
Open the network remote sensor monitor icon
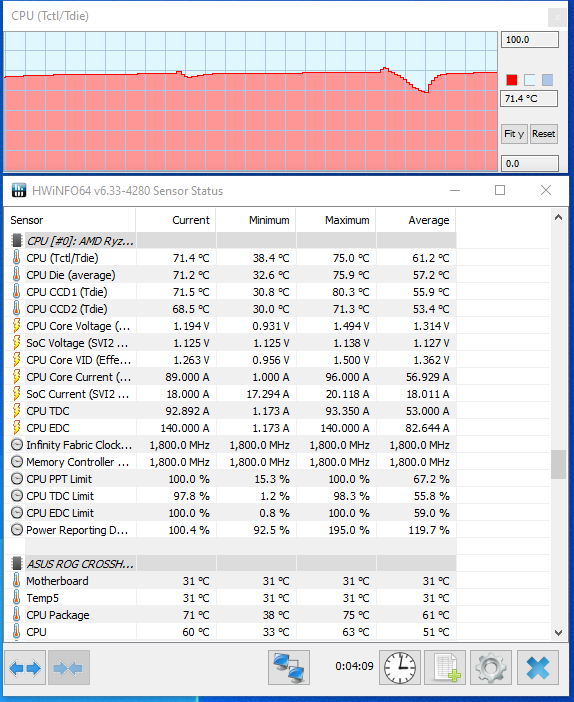(x=289, y=668)
